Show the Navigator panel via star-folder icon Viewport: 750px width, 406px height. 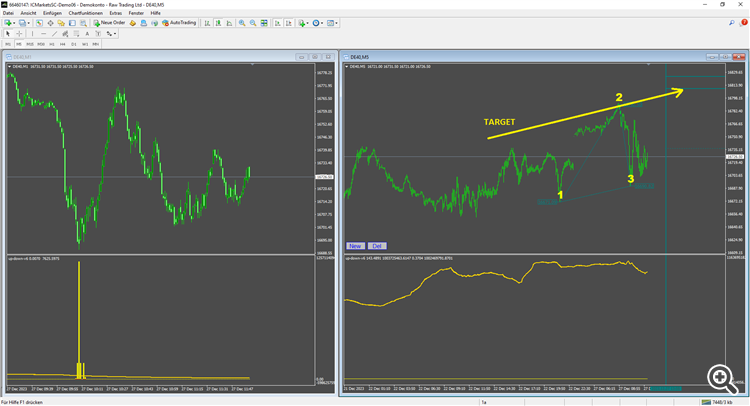coord(61,23)
